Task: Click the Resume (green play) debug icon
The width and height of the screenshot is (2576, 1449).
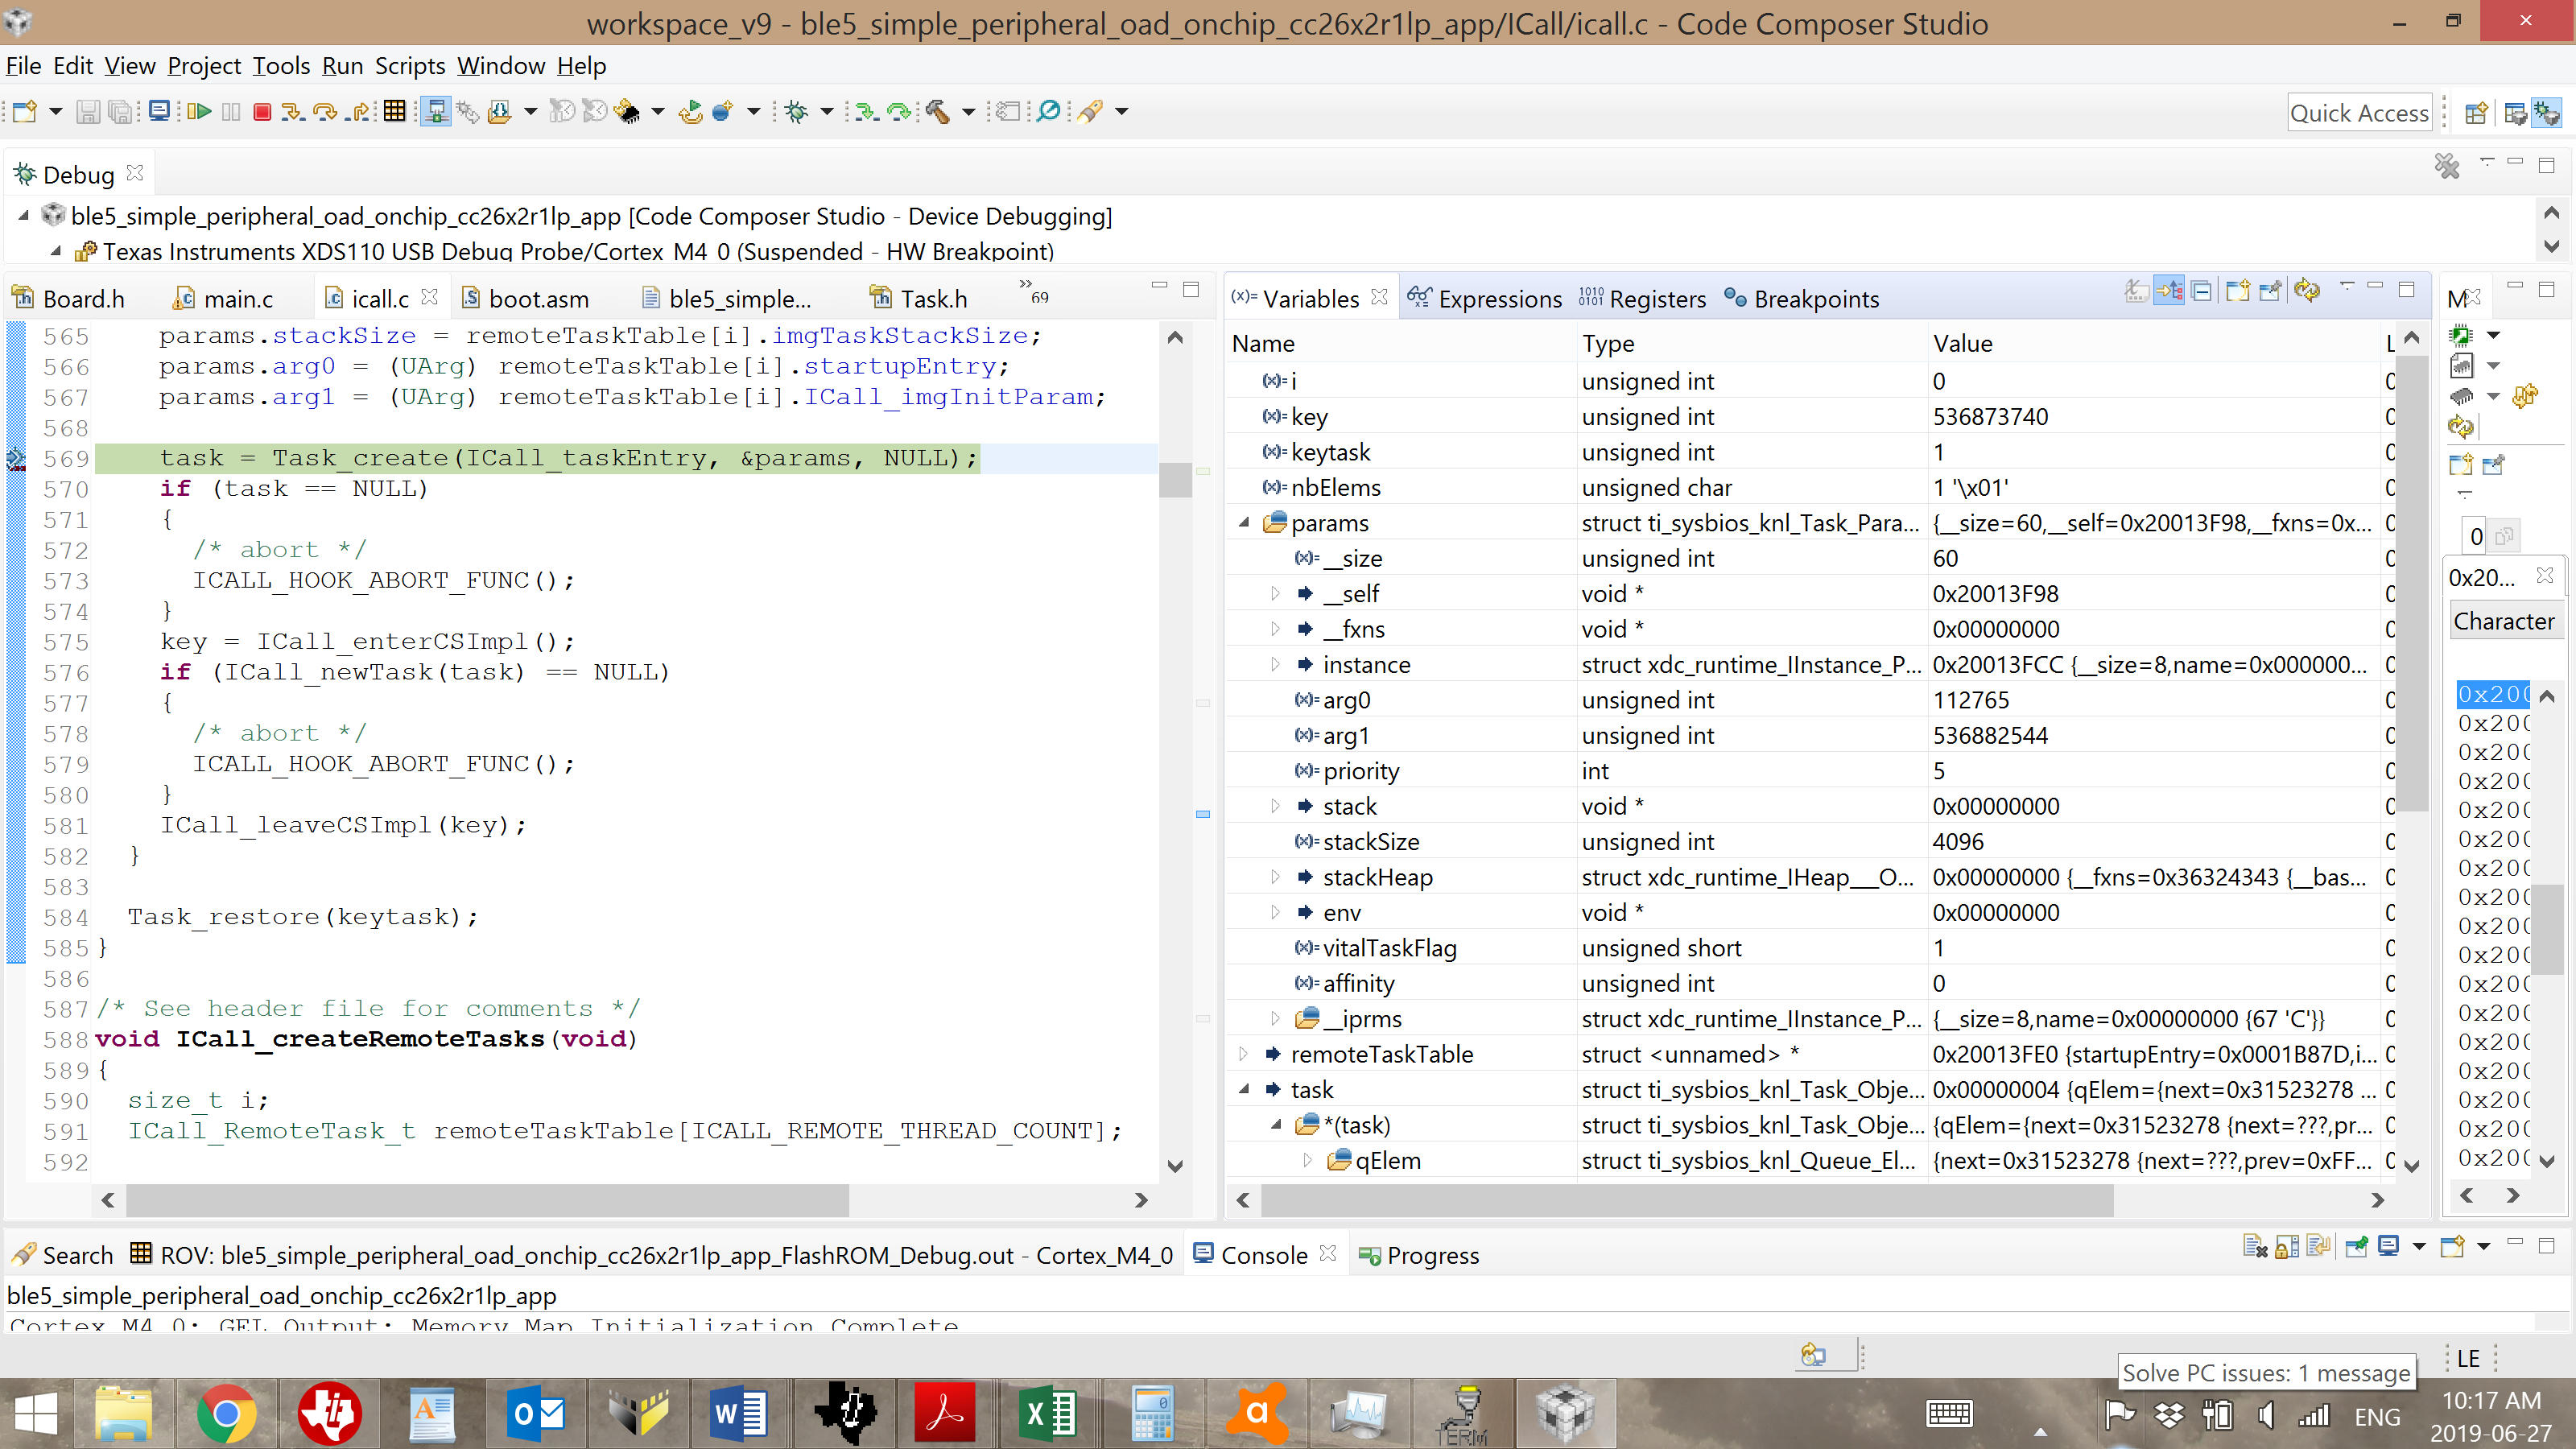Action: point(199,111)
